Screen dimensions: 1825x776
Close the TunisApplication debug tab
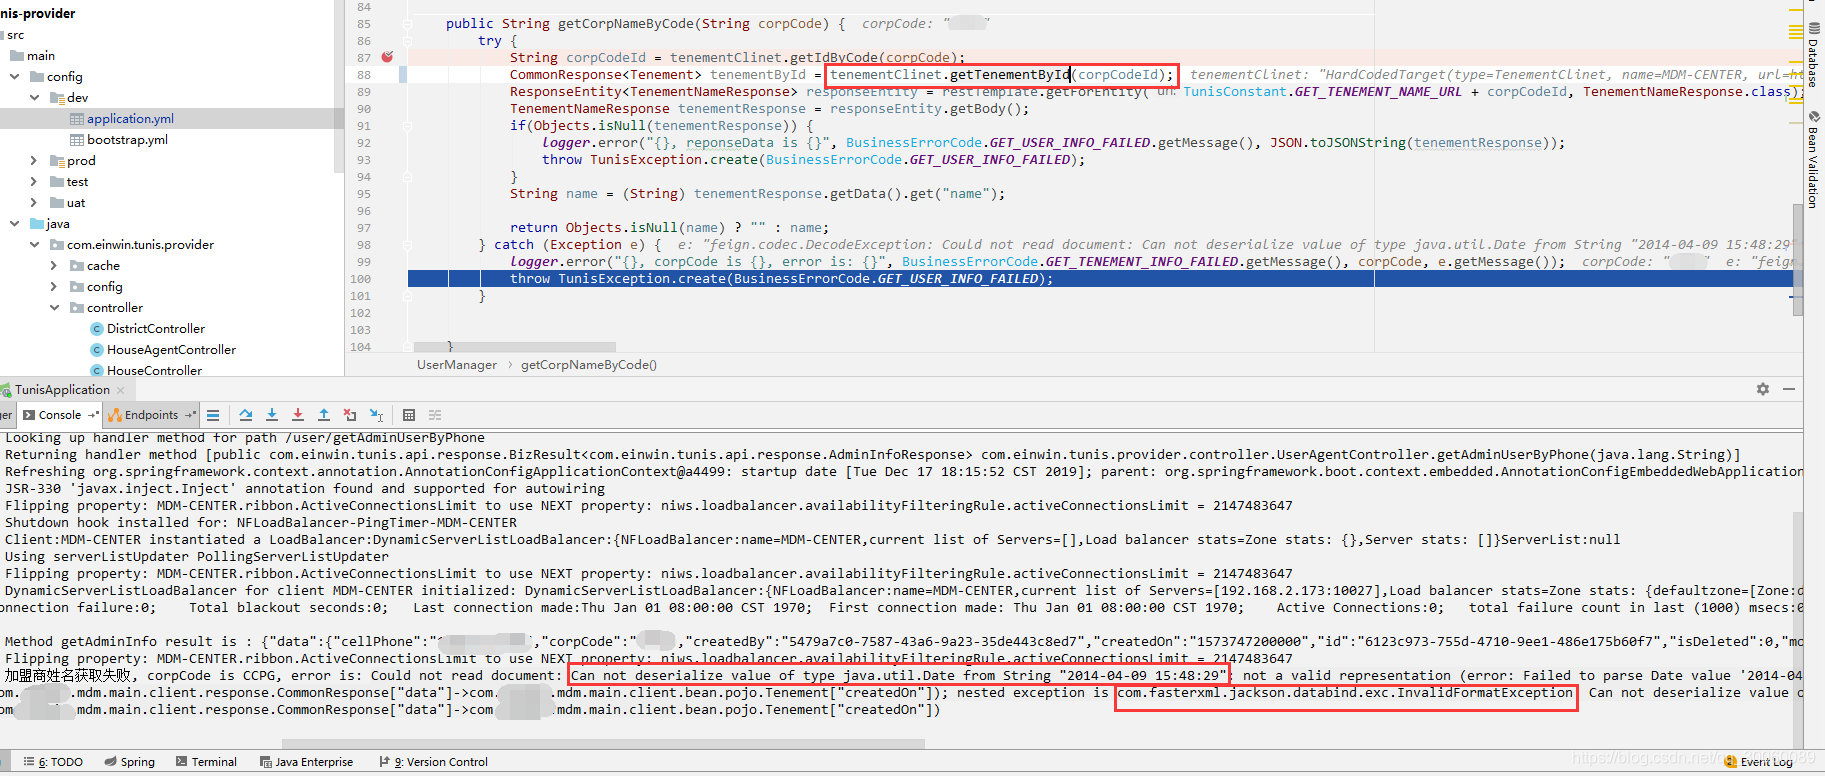click(x=121, y=390)
